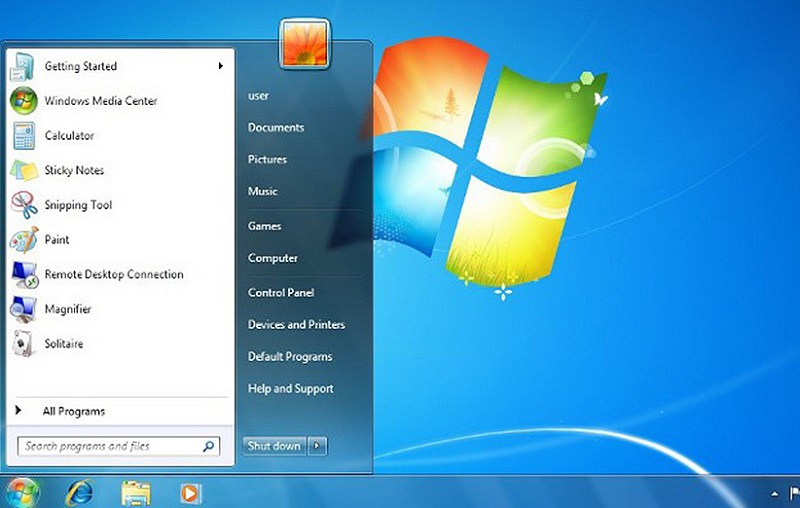The image size is (800, 508).
Task: Open Control Panel from the right pane
Action: point(281,293)
